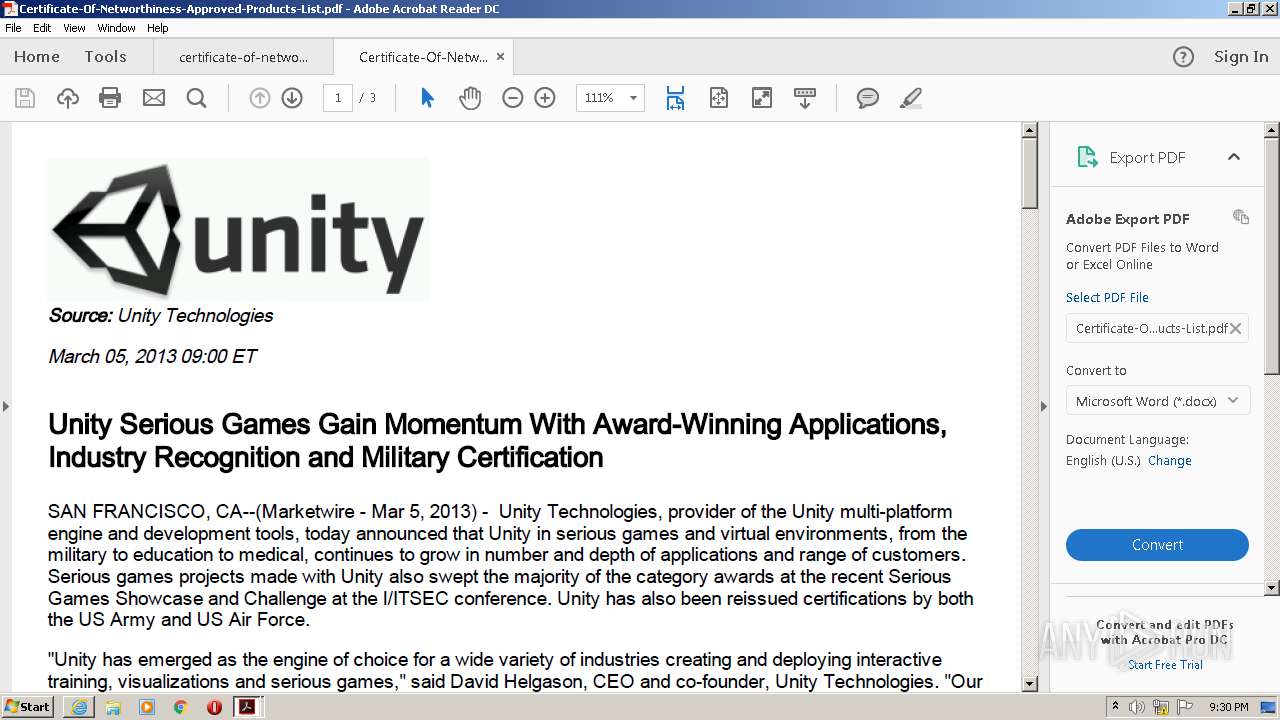Click the document scrollbar up arrow
Image resolution: width=1280 pixels, height=720 pixels.
1030,129
